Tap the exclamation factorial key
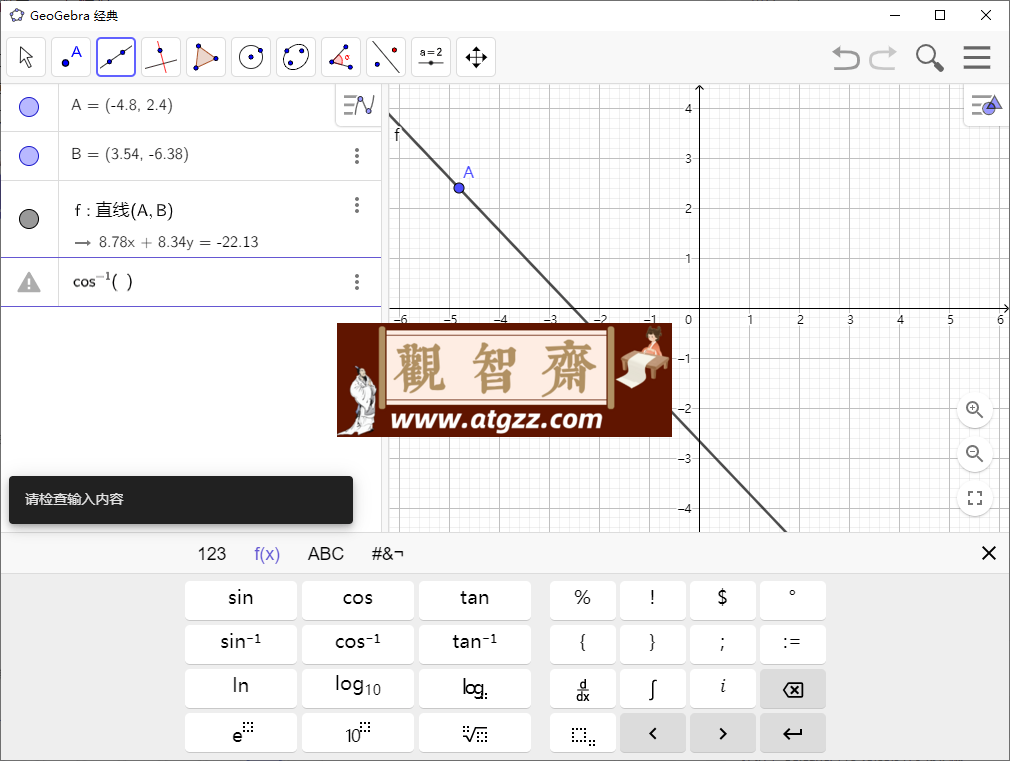Viewport: 1010px width, 761px height. pyautogui.click(x=653, y=599)
